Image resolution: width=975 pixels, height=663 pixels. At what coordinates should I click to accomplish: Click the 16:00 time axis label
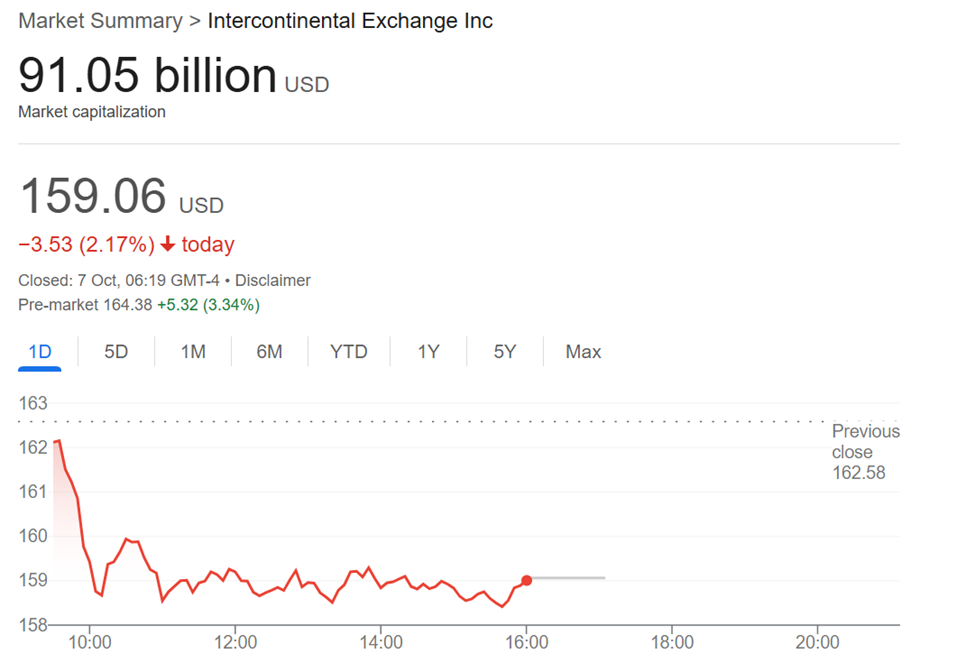527,641
